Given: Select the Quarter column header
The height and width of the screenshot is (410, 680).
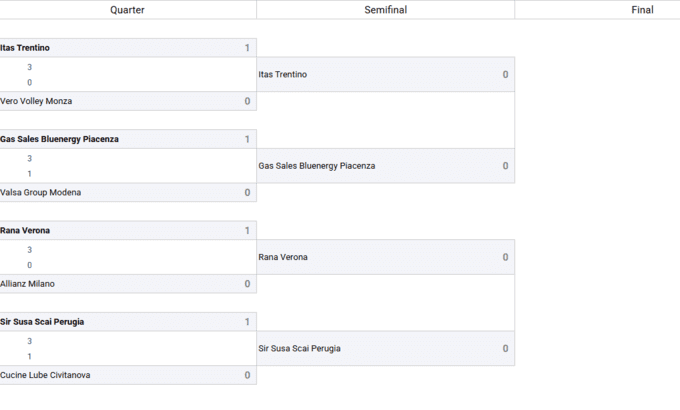Looking at the screenshot, I should (126, 10).
